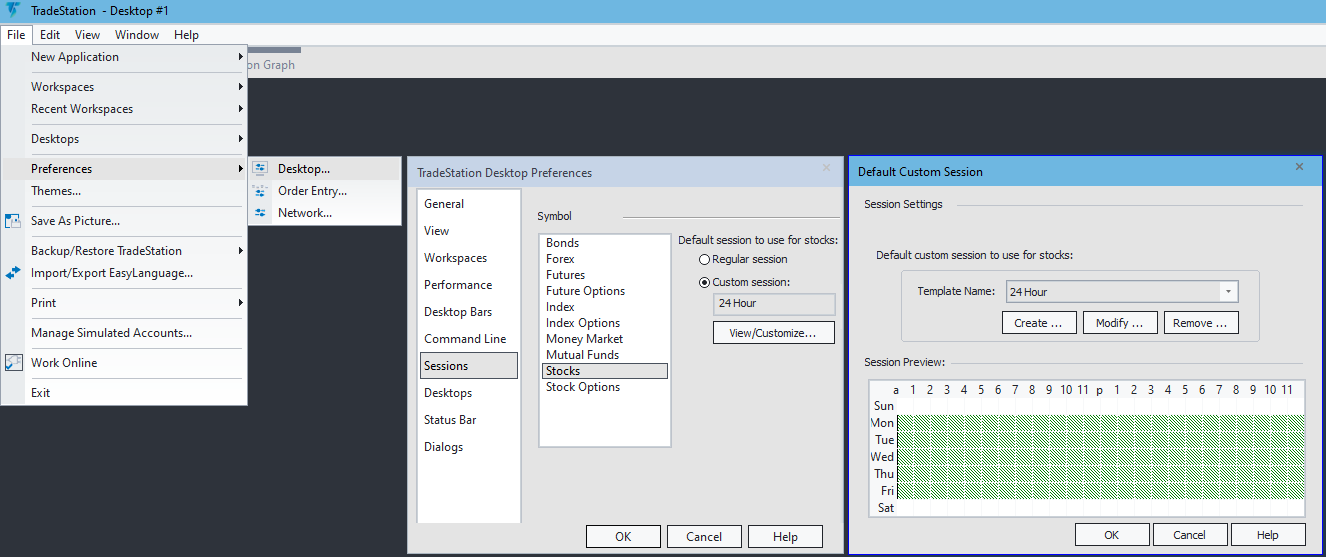Select Money Market in the Symbol list

(x=604, y=339)
